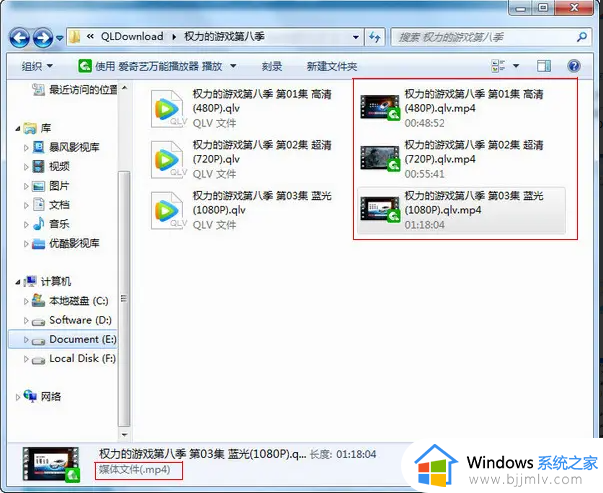The height and width of the screenshot is (493, 603).
Task: Open 文档 library
Action: tap(59, 205)
